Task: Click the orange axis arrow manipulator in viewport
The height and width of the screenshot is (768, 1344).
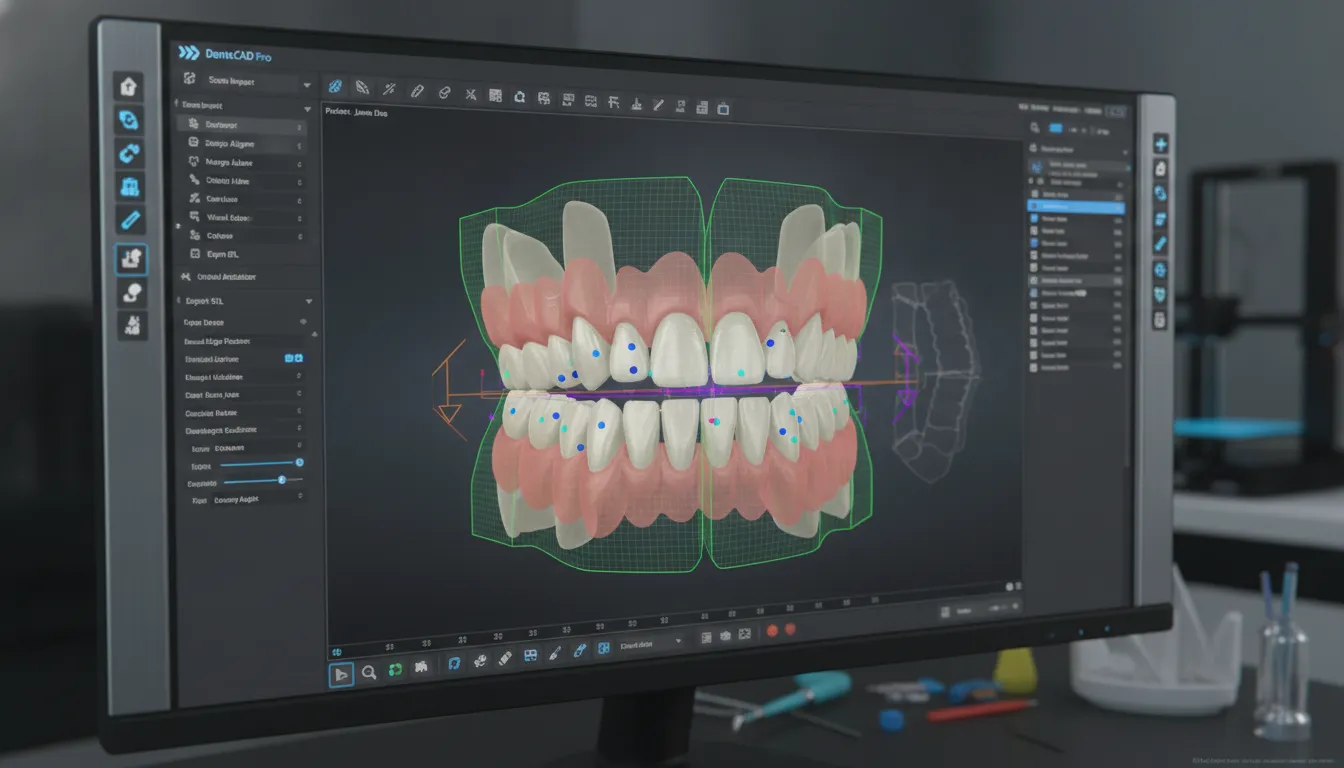Action: [x=448, y=390]
